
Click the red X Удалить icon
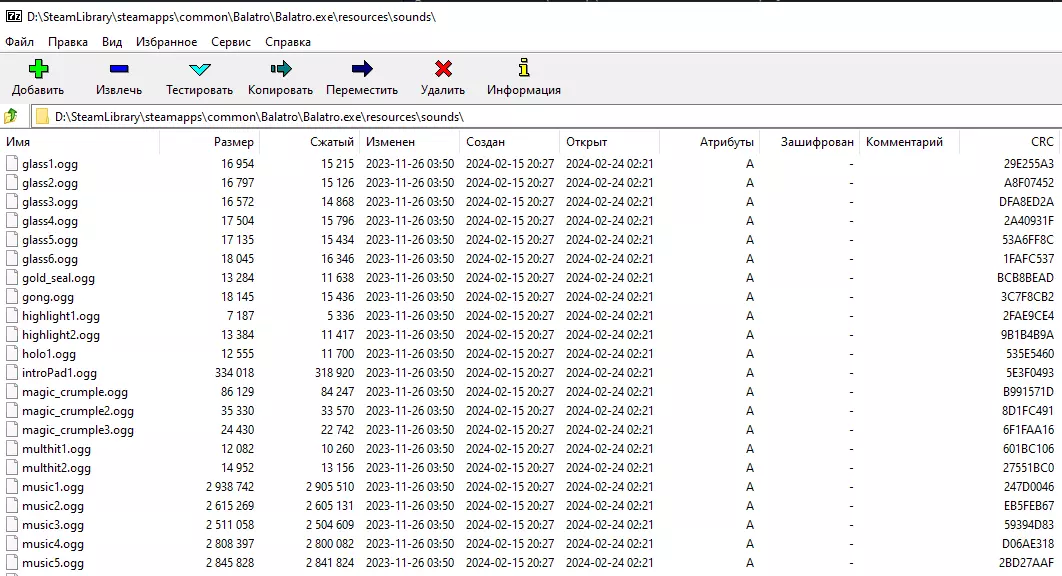(443, 68)
